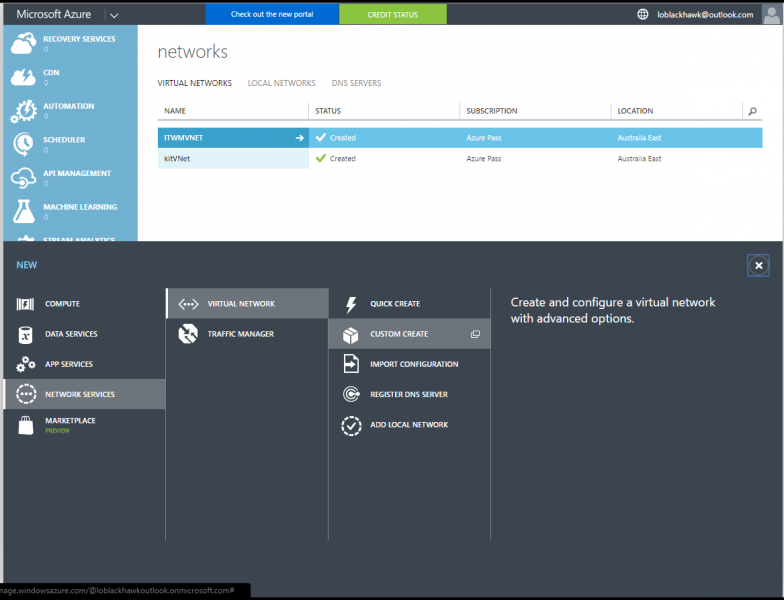This screenshot has width=784, height=600.
Task: Open the Marketplace shopping bag icon
Action: tap(26, 426)
